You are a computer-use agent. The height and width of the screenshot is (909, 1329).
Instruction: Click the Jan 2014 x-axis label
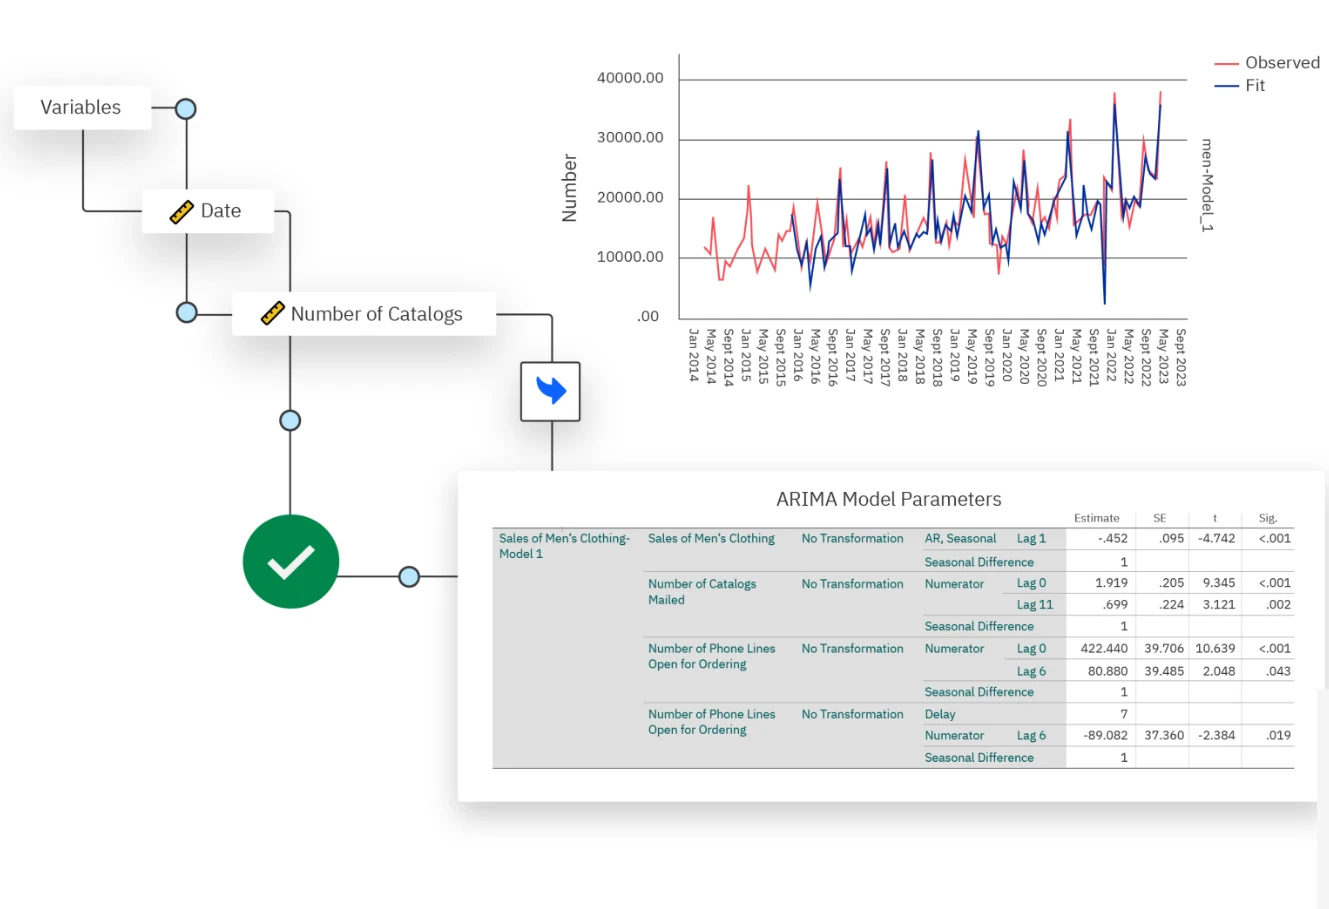coord(693,355)
